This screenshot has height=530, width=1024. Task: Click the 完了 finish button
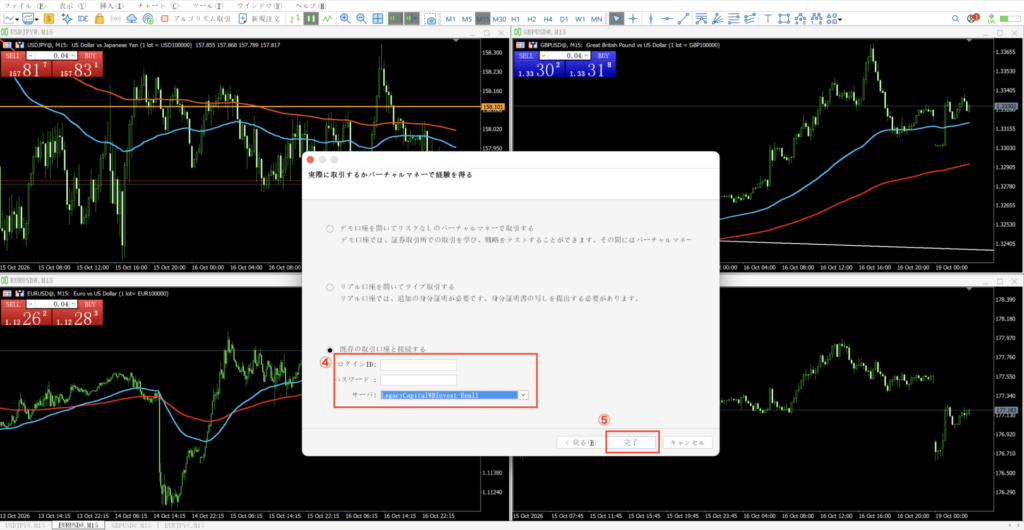tap(631, 443)
